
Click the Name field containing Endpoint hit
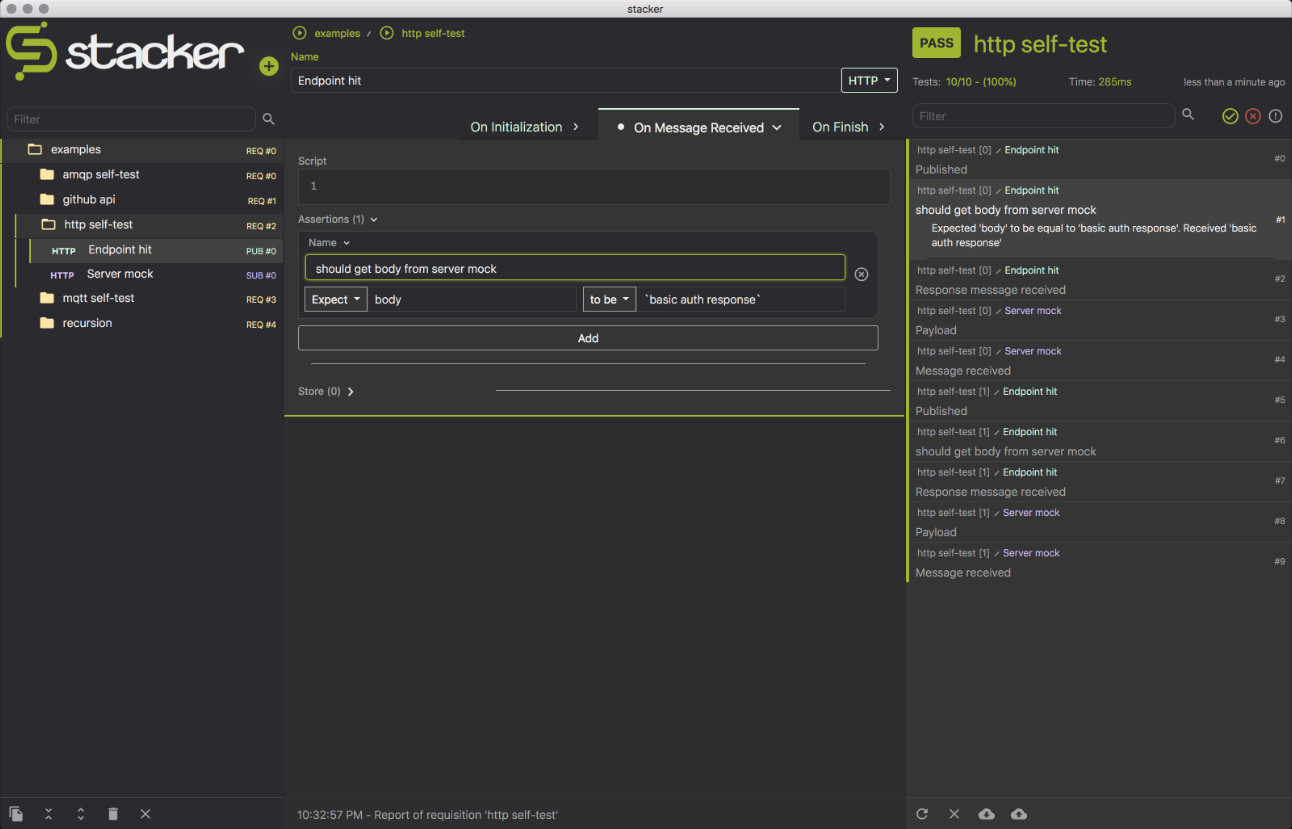(x=566, y=80)
